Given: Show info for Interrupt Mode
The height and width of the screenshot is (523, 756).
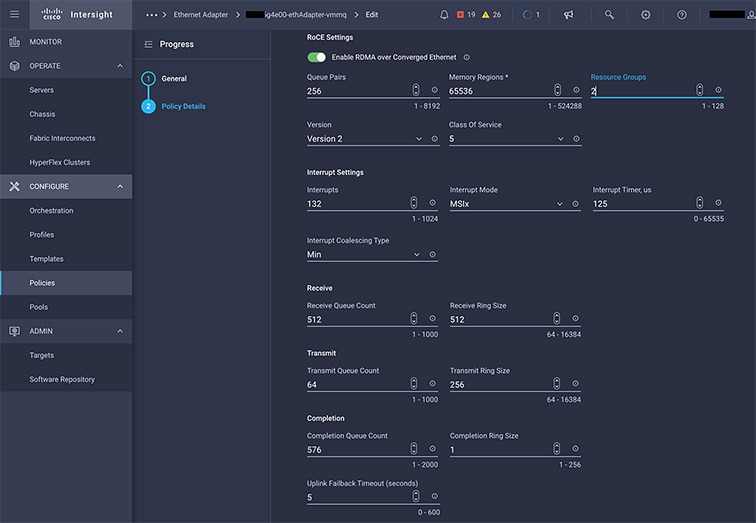Looking at the screenshot, I should (x=575, y=204).
